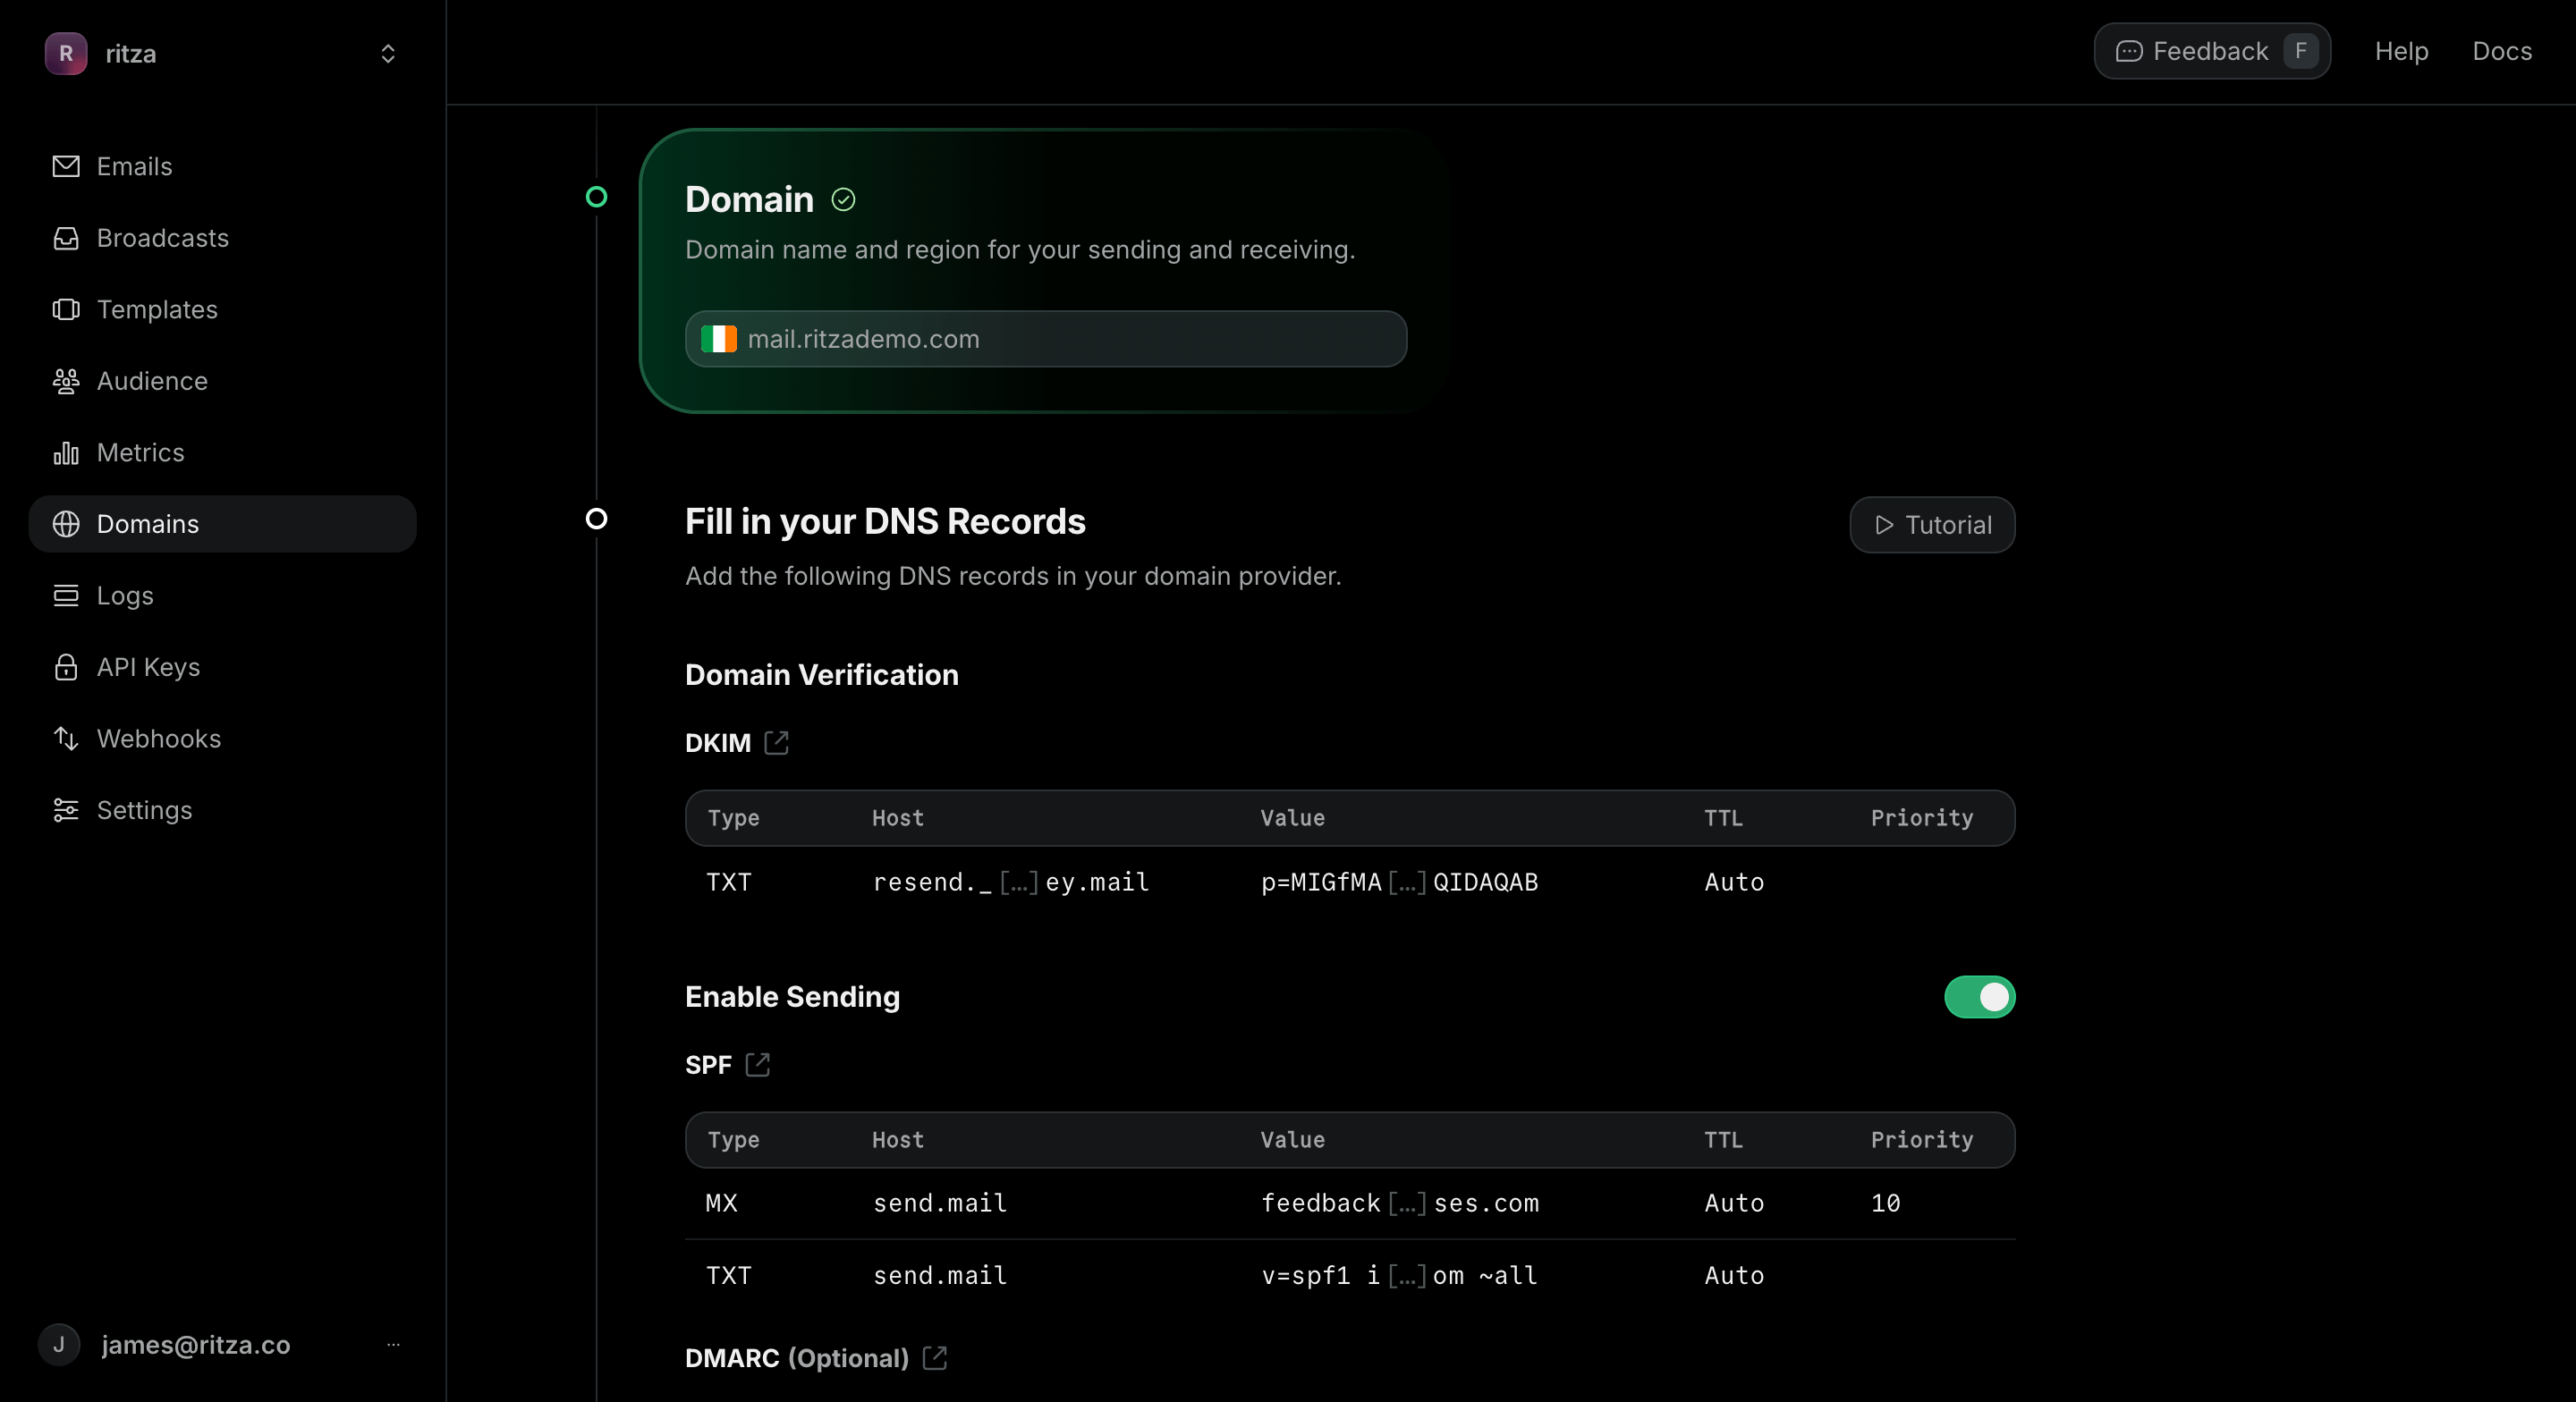Image resolution: width=2576 pixels, height=1402 pixels.
Task: Click the Feedback button
Action: (2211, 51)
